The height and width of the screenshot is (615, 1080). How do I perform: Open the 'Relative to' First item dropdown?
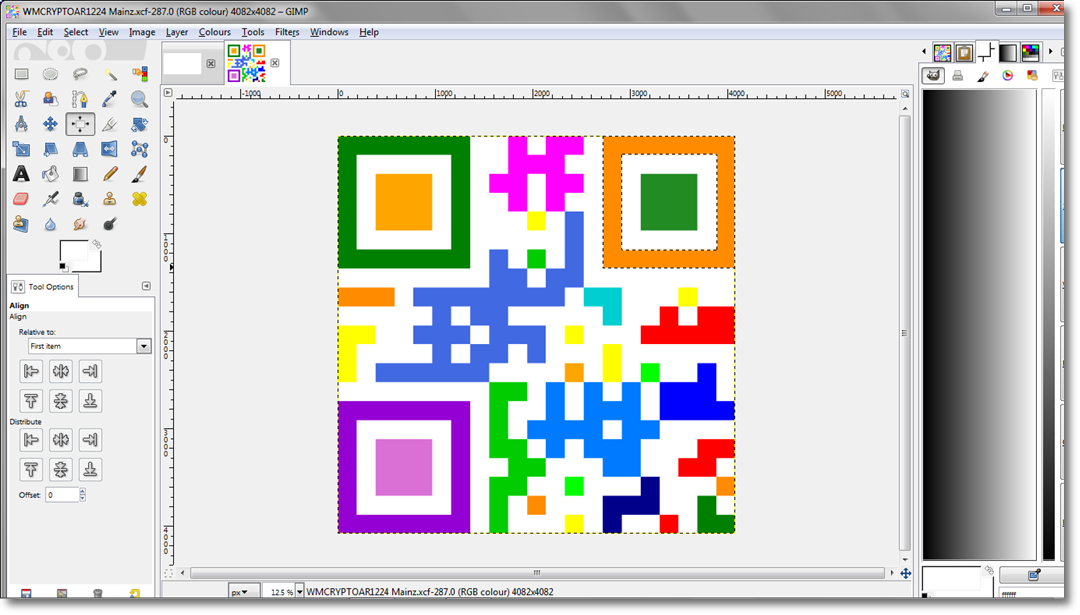[90, 346]
